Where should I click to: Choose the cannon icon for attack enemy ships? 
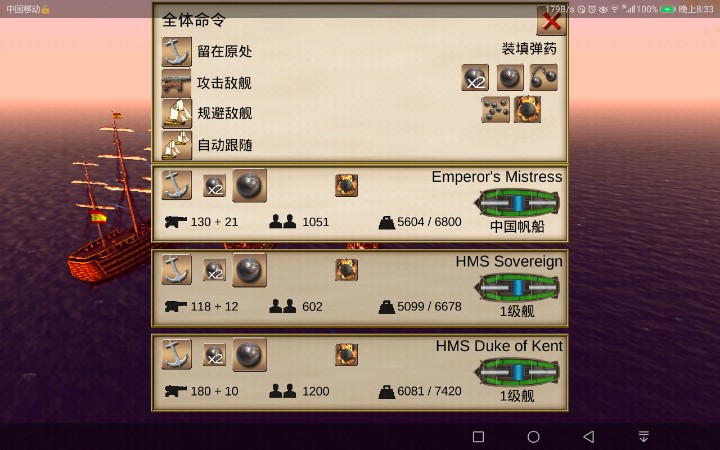(x=176, y=83)
